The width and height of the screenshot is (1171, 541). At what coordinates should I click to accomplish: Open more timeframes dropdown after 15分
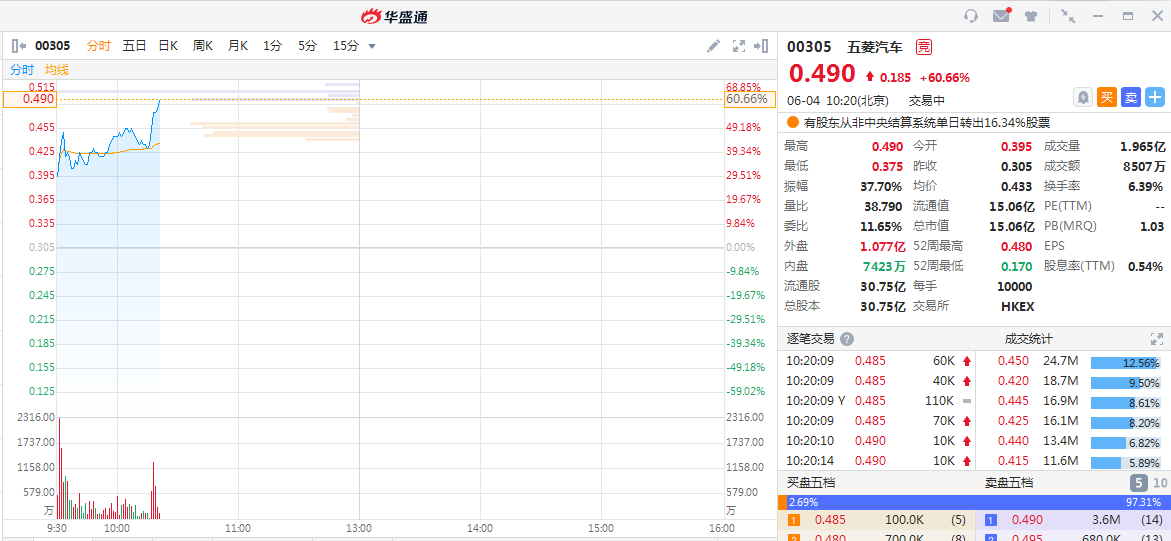coord(372,46)
